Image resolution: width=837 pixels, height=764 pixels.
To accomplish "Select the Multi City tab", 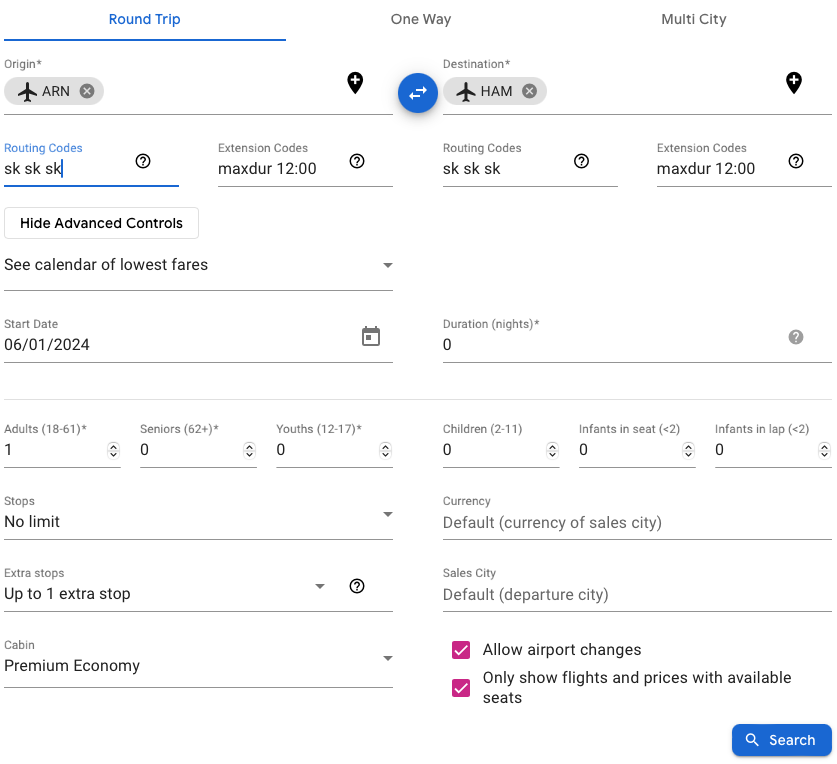I will click(693, 19).
